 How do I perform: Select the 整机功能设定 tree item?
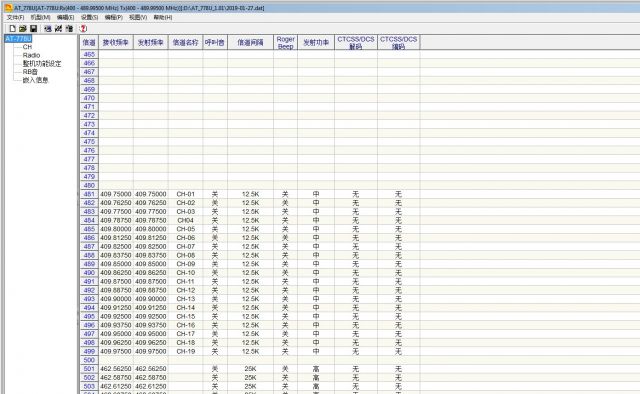(42, 64)
